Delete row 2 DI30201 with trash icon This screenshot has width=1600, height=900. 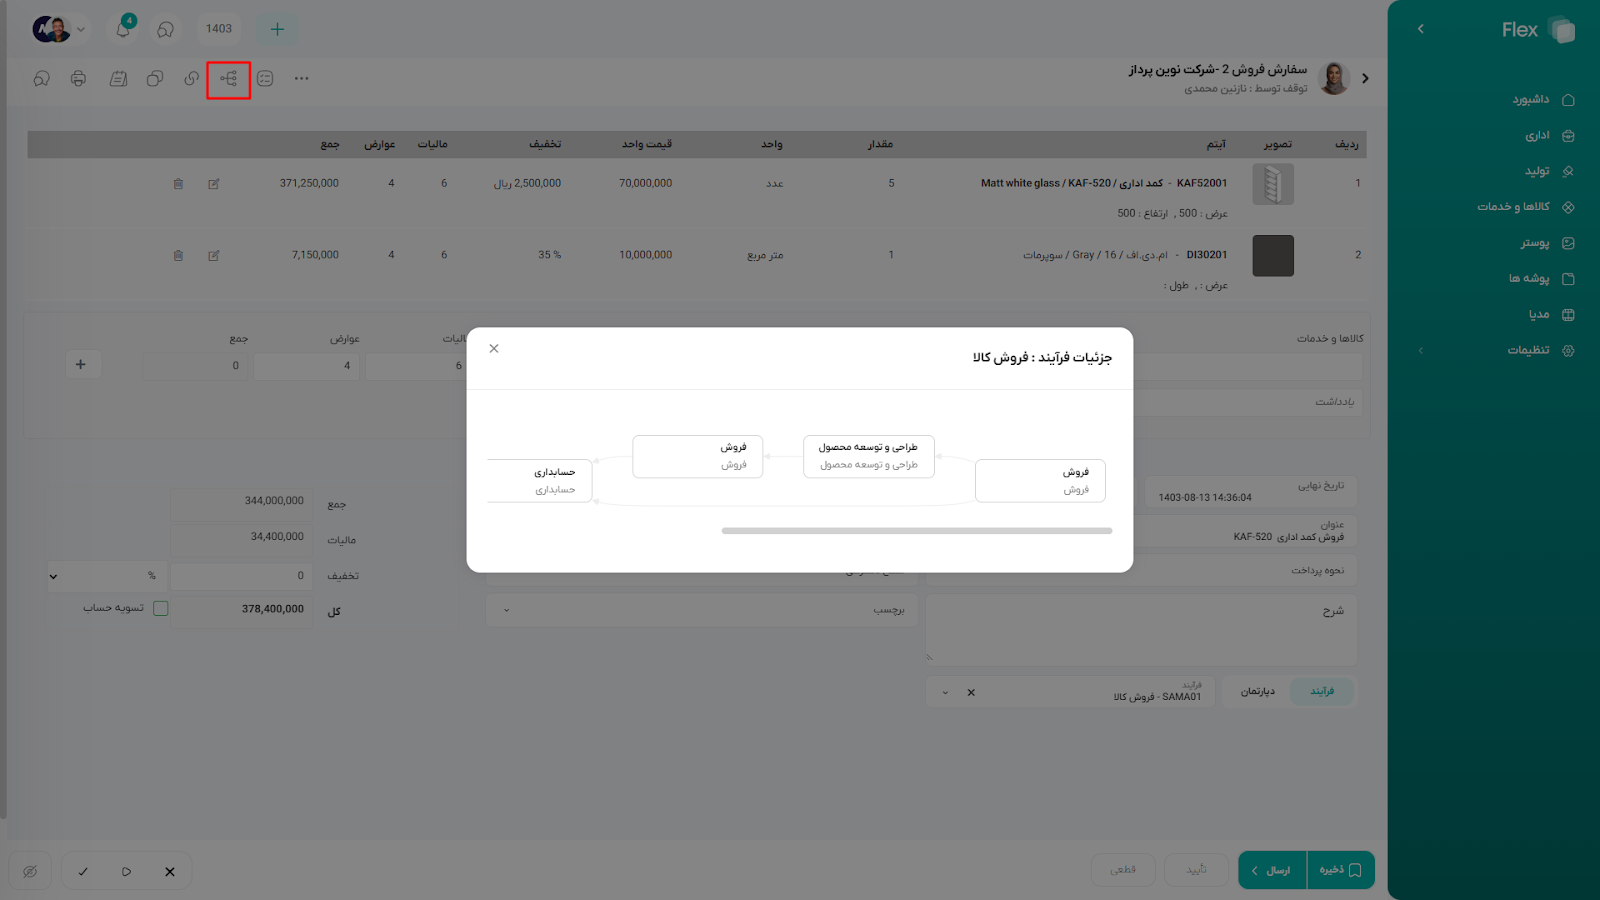click(178, 255)
